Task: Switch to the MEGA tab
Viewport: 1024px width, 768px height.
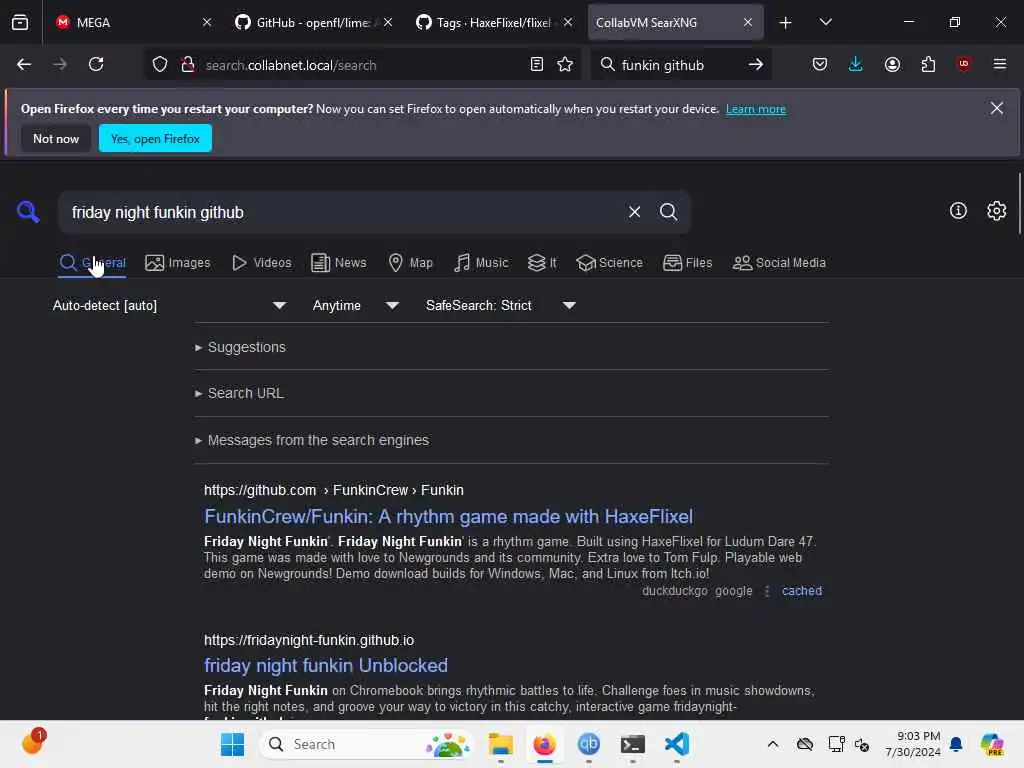Action: click(x=124, y=23)
